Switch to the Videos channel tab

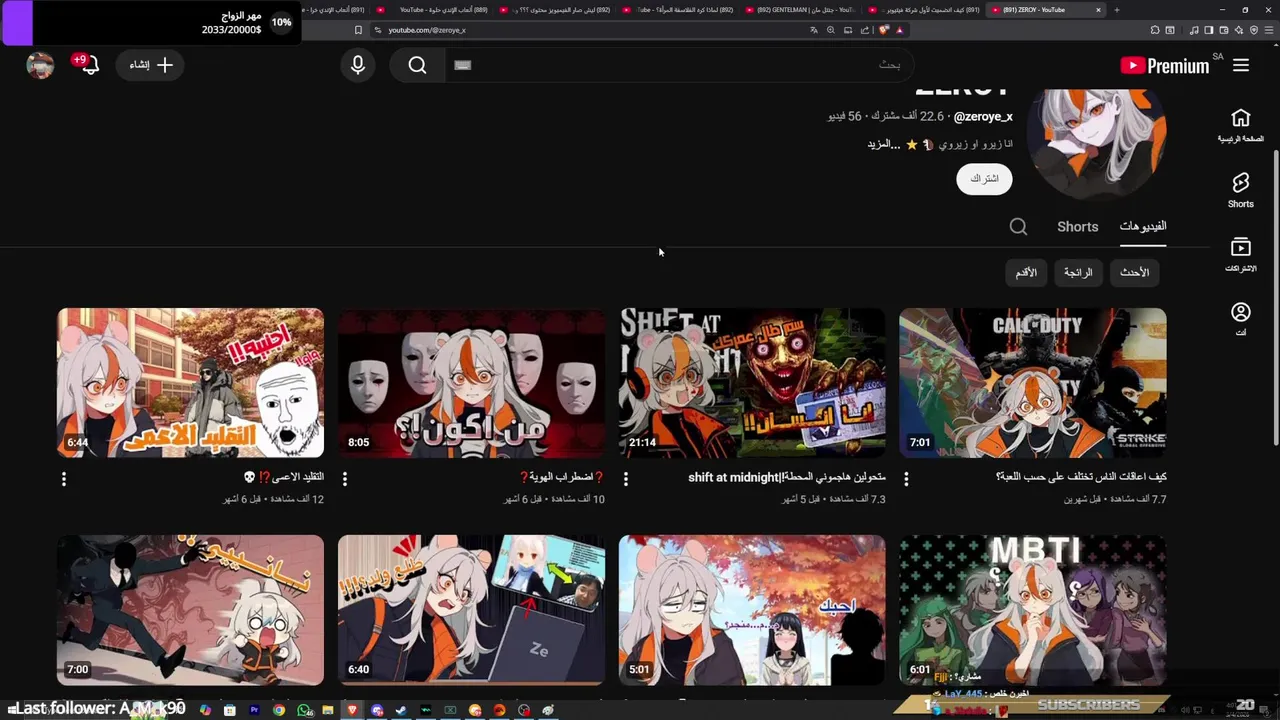point(1143,227)
